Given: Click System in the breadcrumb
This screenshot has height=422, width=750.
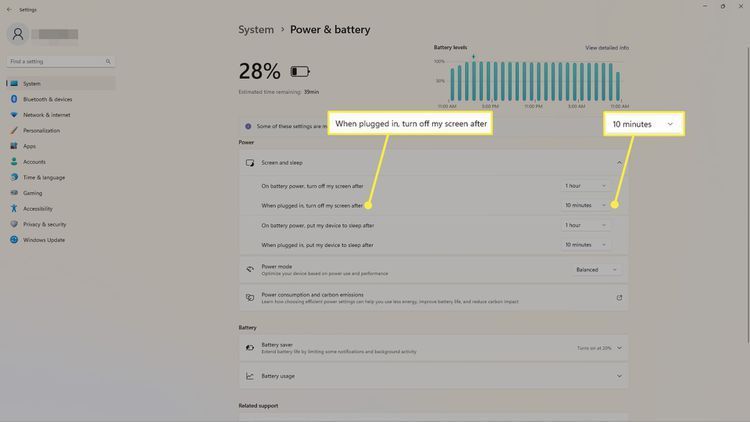Looking at the screenshot, I should 256,30.
